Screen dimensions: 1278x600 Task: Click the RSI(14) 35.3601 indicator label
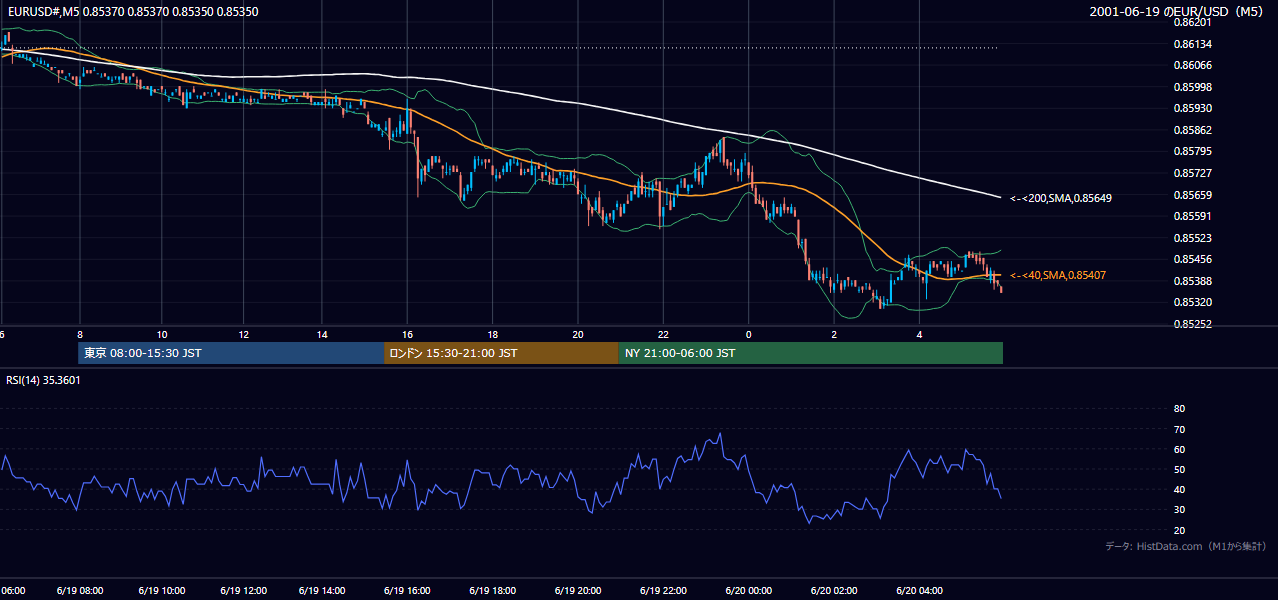[x=44, y=380]
